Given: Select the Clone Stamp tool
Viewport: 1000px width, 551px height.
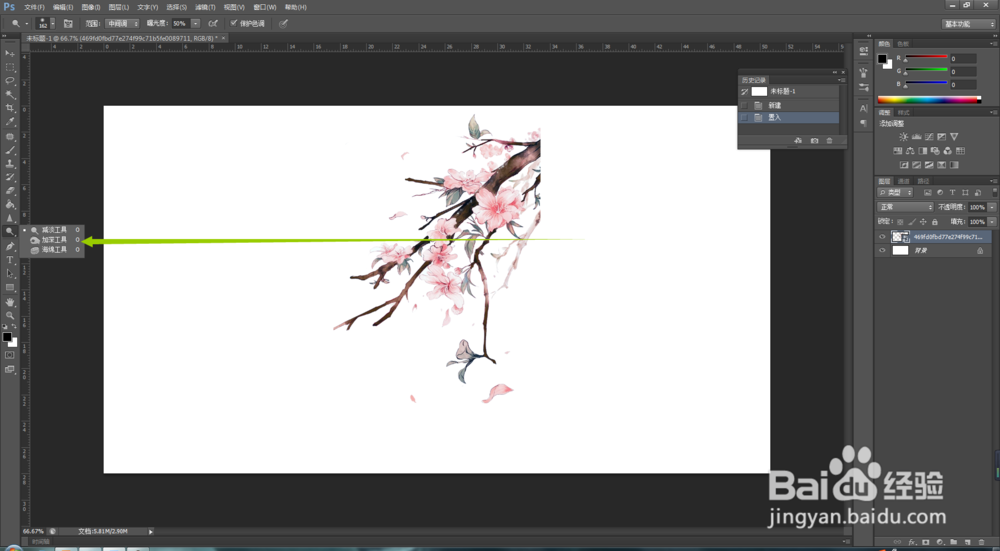Looking at the screenshot, I should [x=10, y=164].
